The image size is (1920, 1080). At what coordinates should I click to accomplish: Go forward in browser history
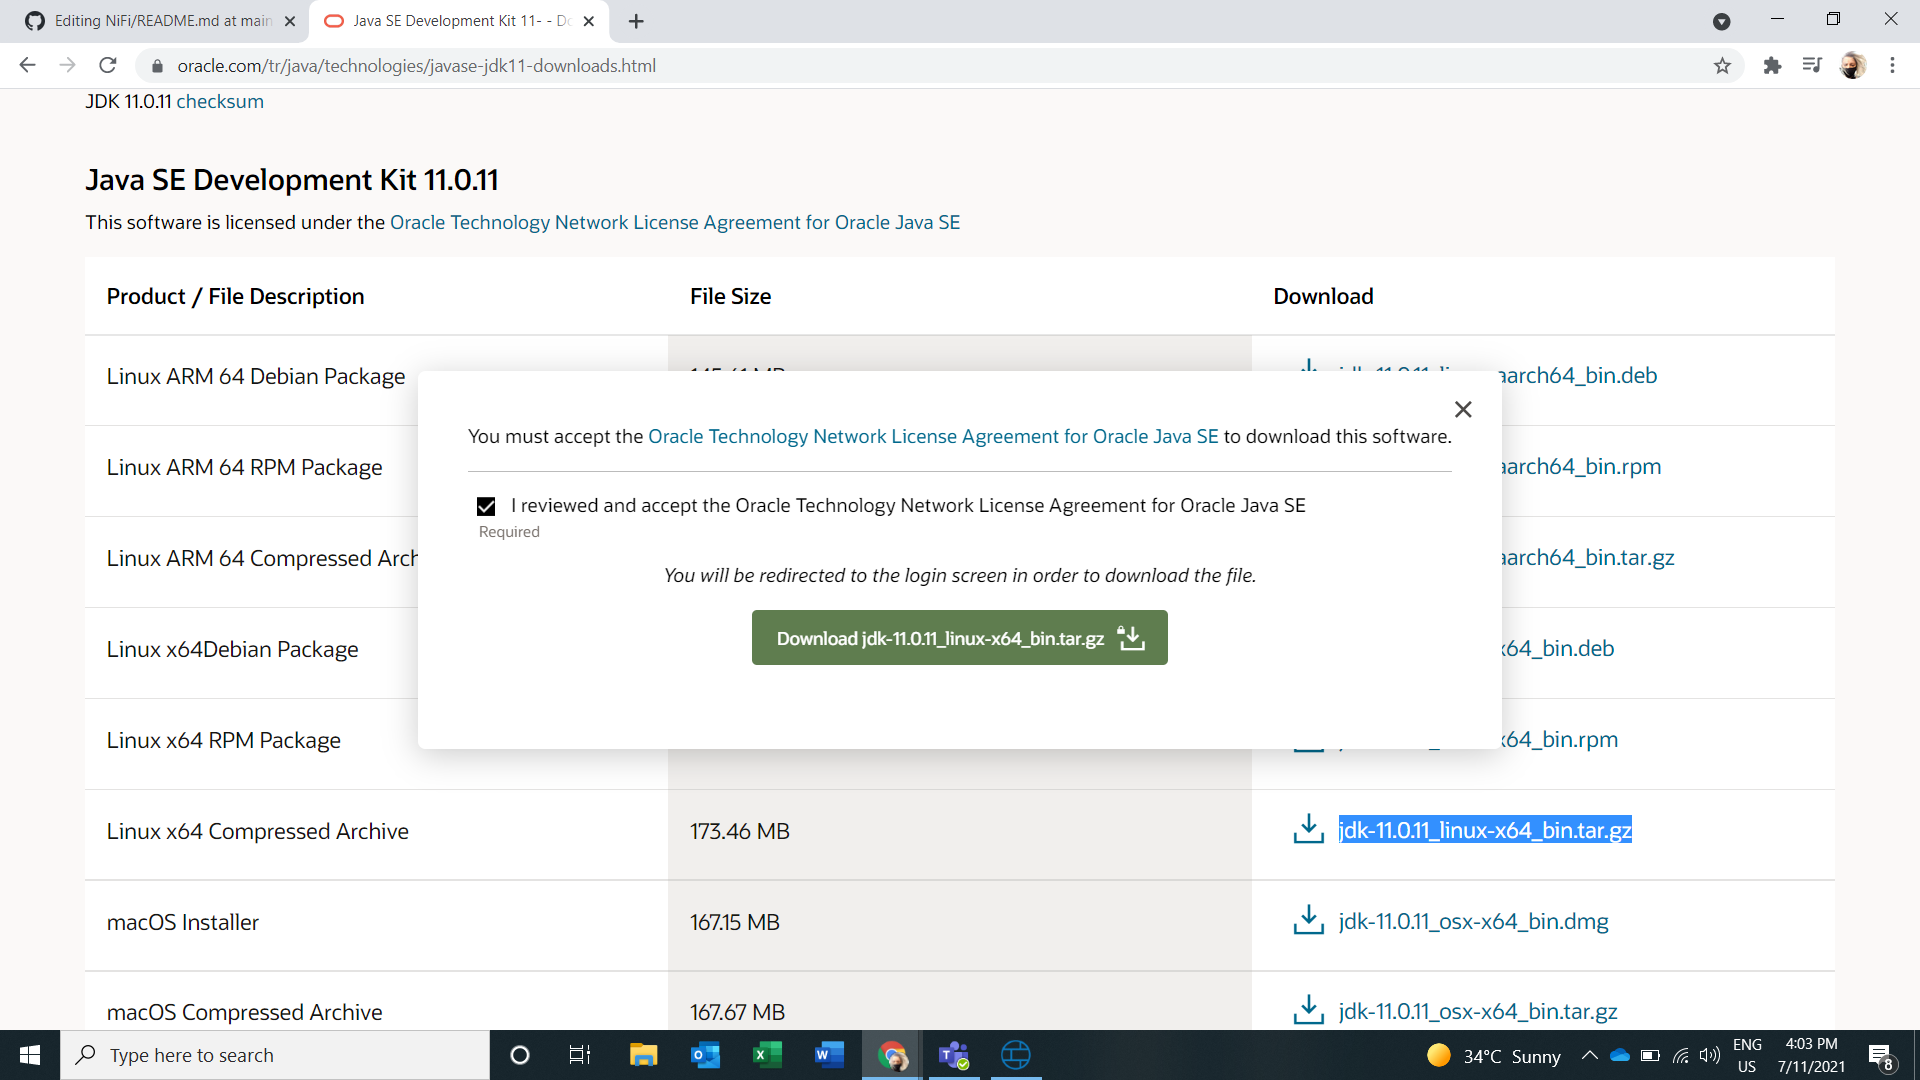[x=67, y=65]
